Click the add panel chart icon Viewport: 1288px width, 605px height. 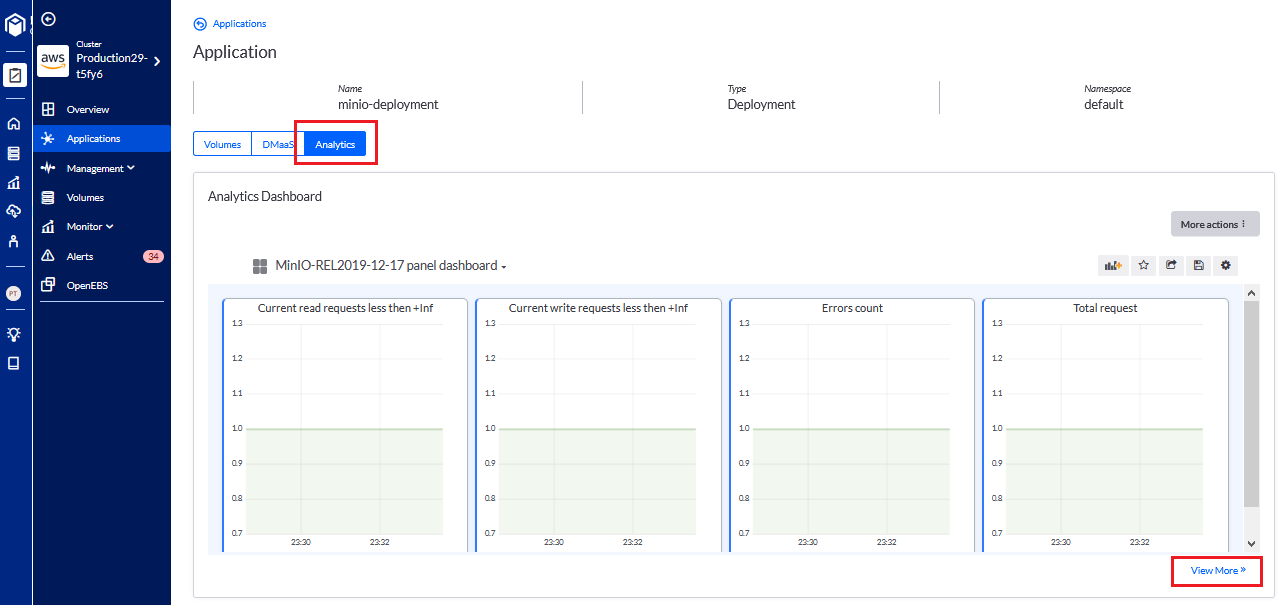pyautogui.click(x=1112, y=266)
